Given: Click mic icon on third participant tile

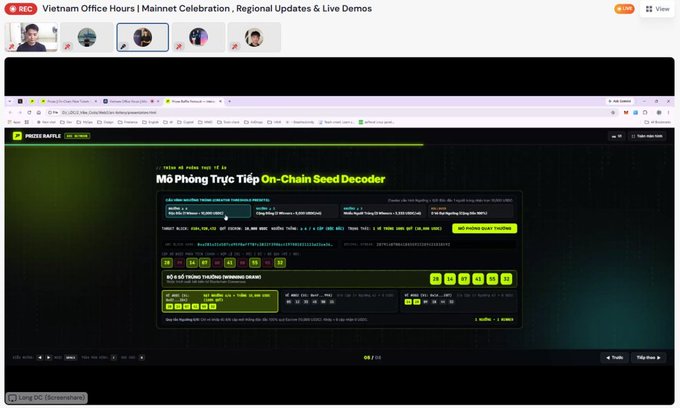Looking at the screenshot, I should (124, 46).
